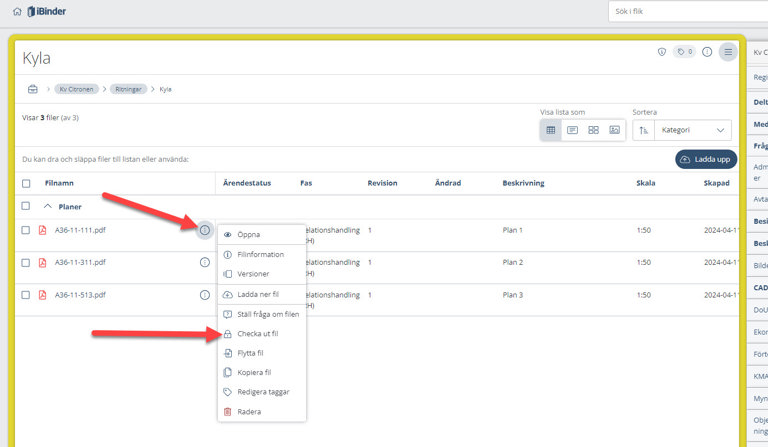Focus the Sök i flik search field
The width and height of the screenshot is (768, 447).
click(688, 11)
